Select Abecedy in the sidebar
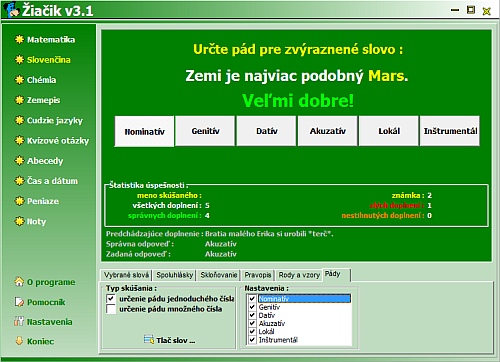 tap(45, 161)
